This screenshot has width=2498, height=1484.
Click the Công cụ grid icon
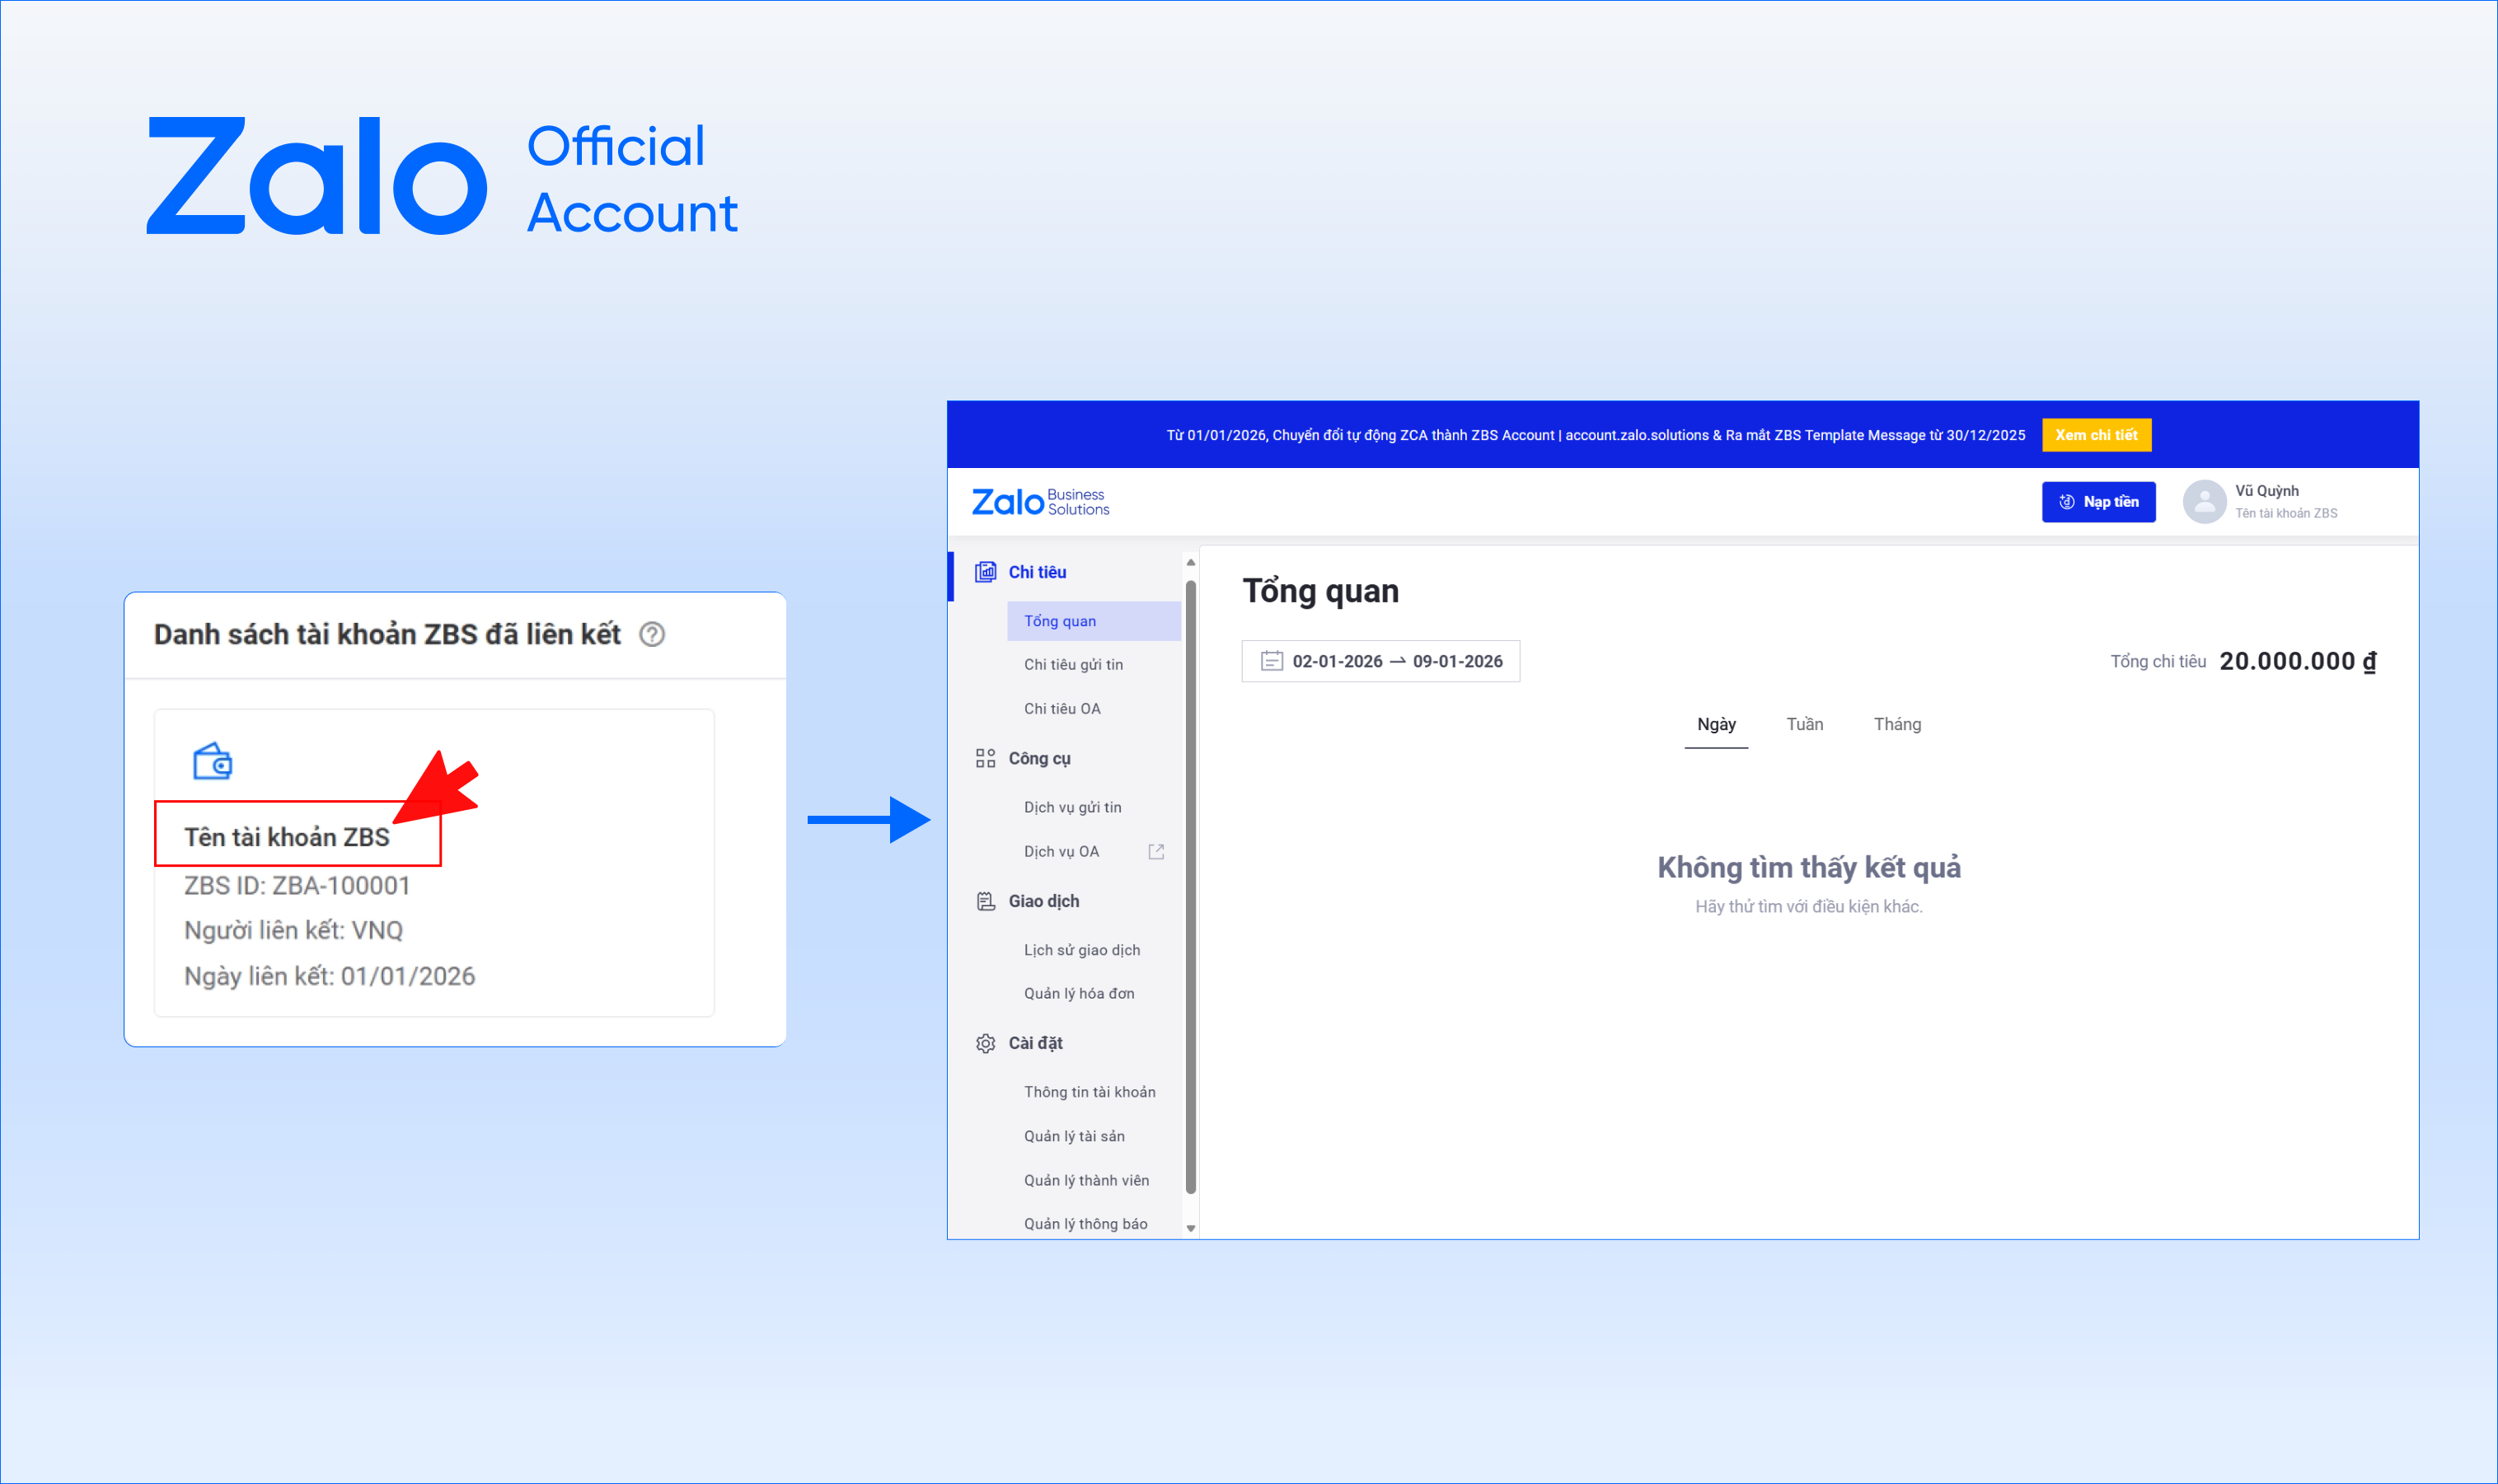click(985, 758)
